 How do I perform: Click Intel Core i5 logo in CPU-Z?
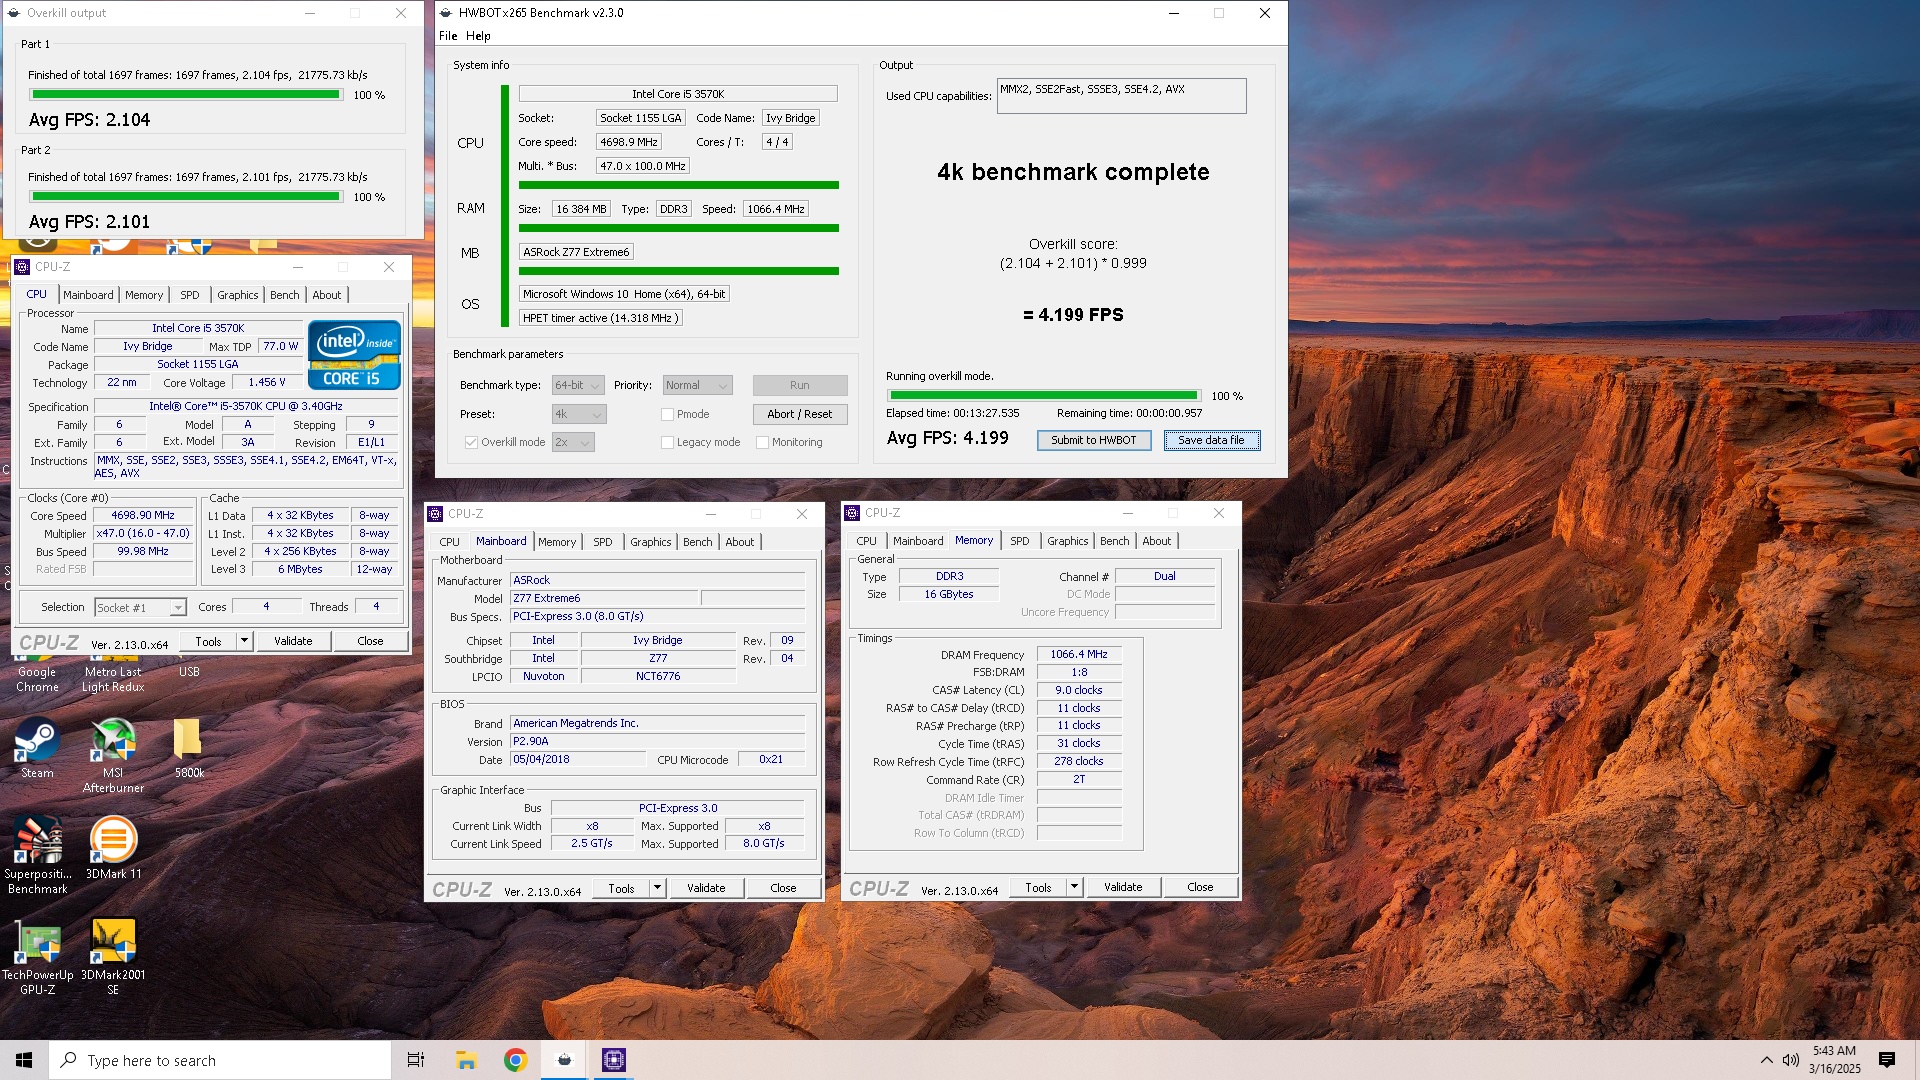[x=354, y=354]
